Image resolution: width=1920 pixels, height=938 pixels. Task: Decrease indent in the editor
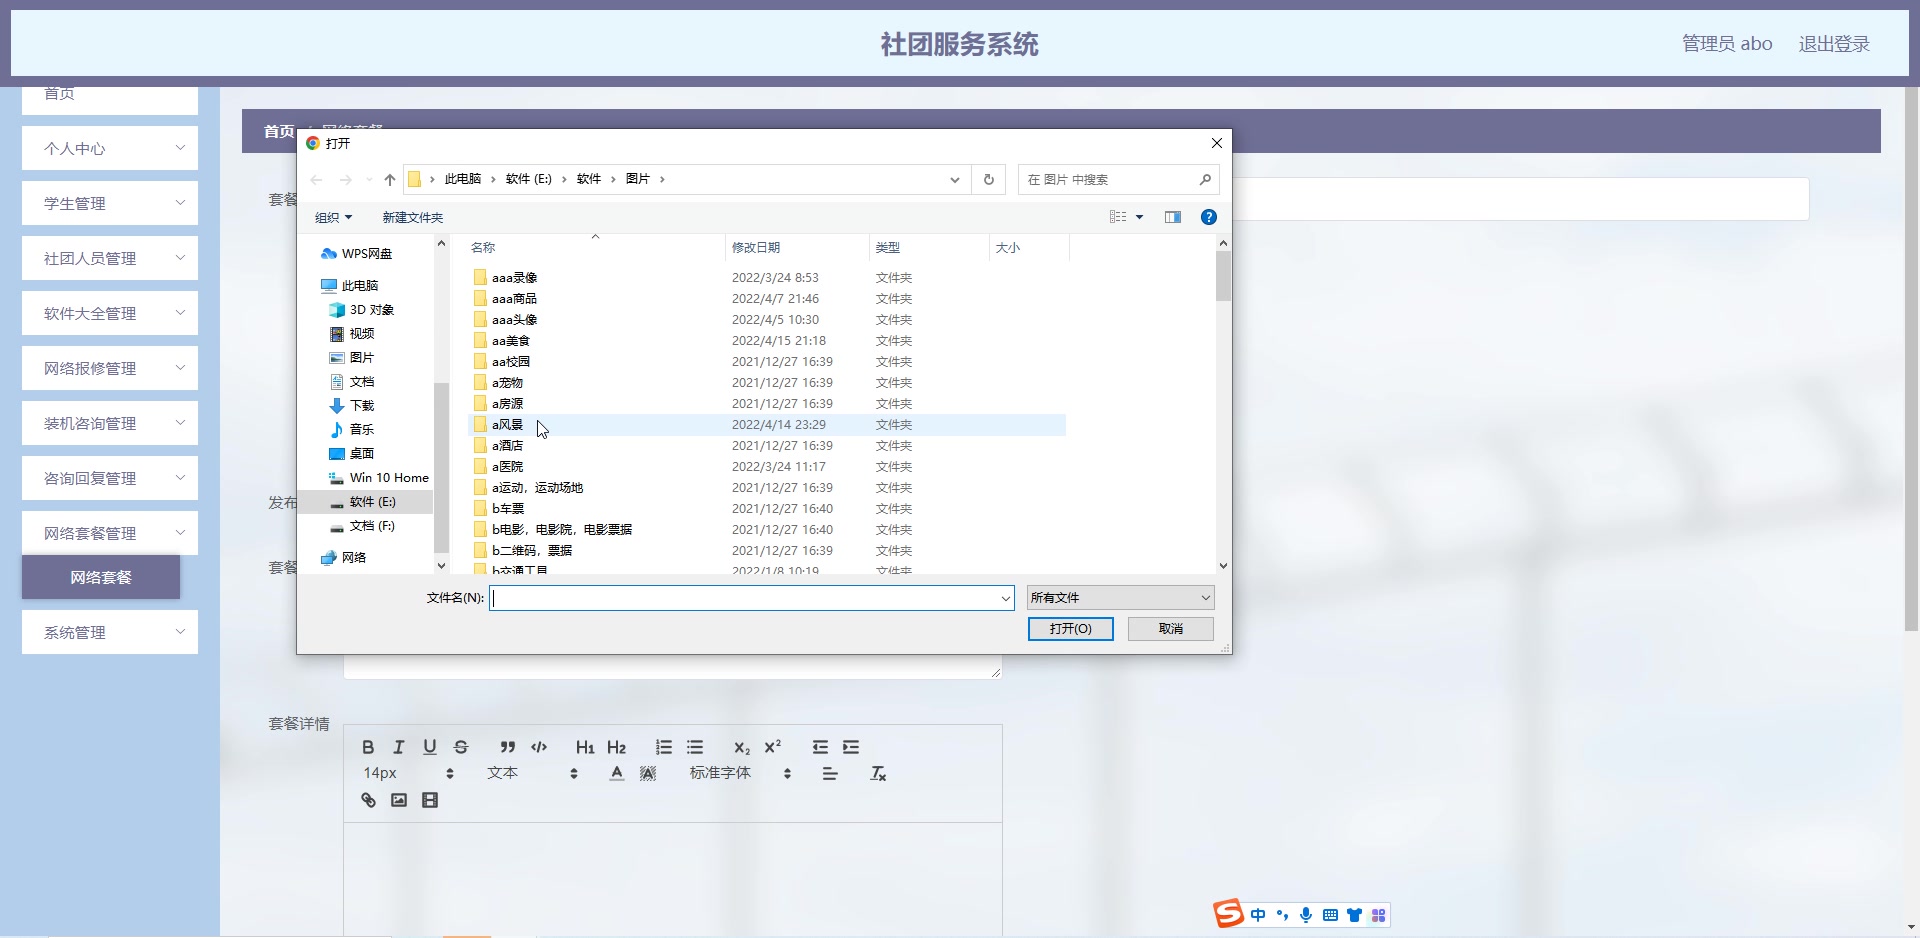[x=820, y=747]
